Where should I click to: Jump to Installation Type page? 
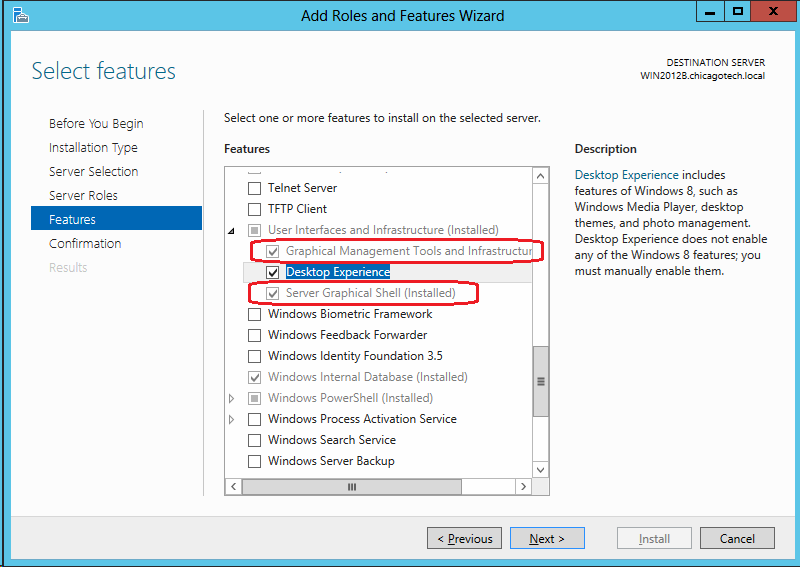click(93, 147)
